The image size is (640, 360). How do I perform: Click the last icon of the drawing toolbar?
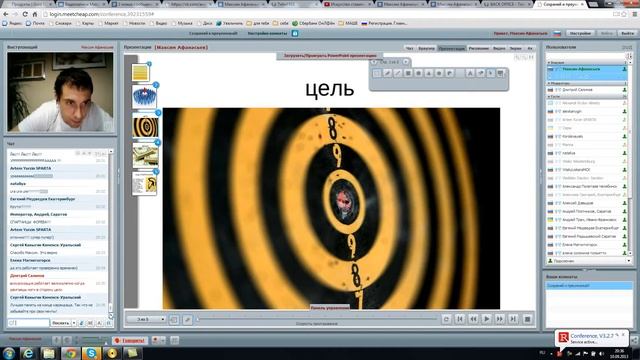click(501, 73)
